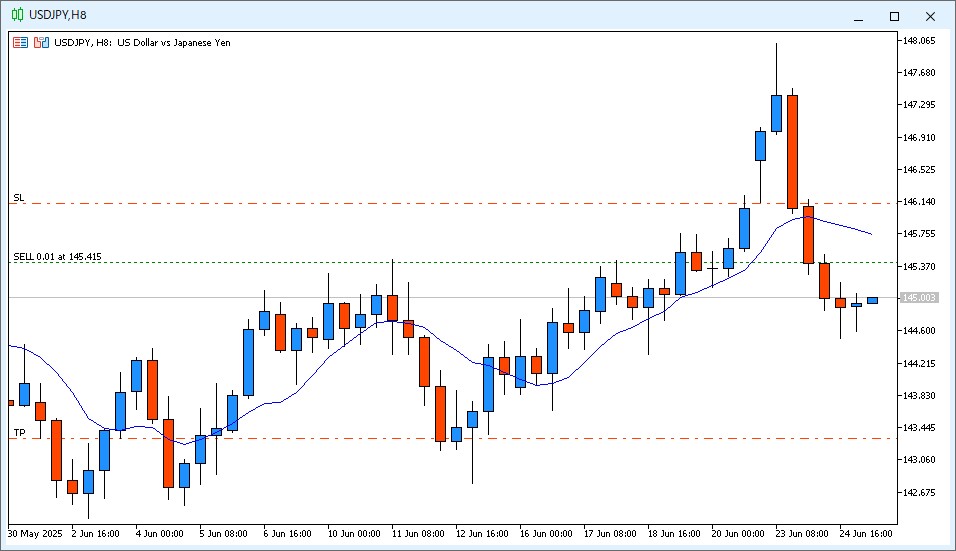Click the candlestick chart icon in title bar

pyautogui.click(x=18, y=15)
